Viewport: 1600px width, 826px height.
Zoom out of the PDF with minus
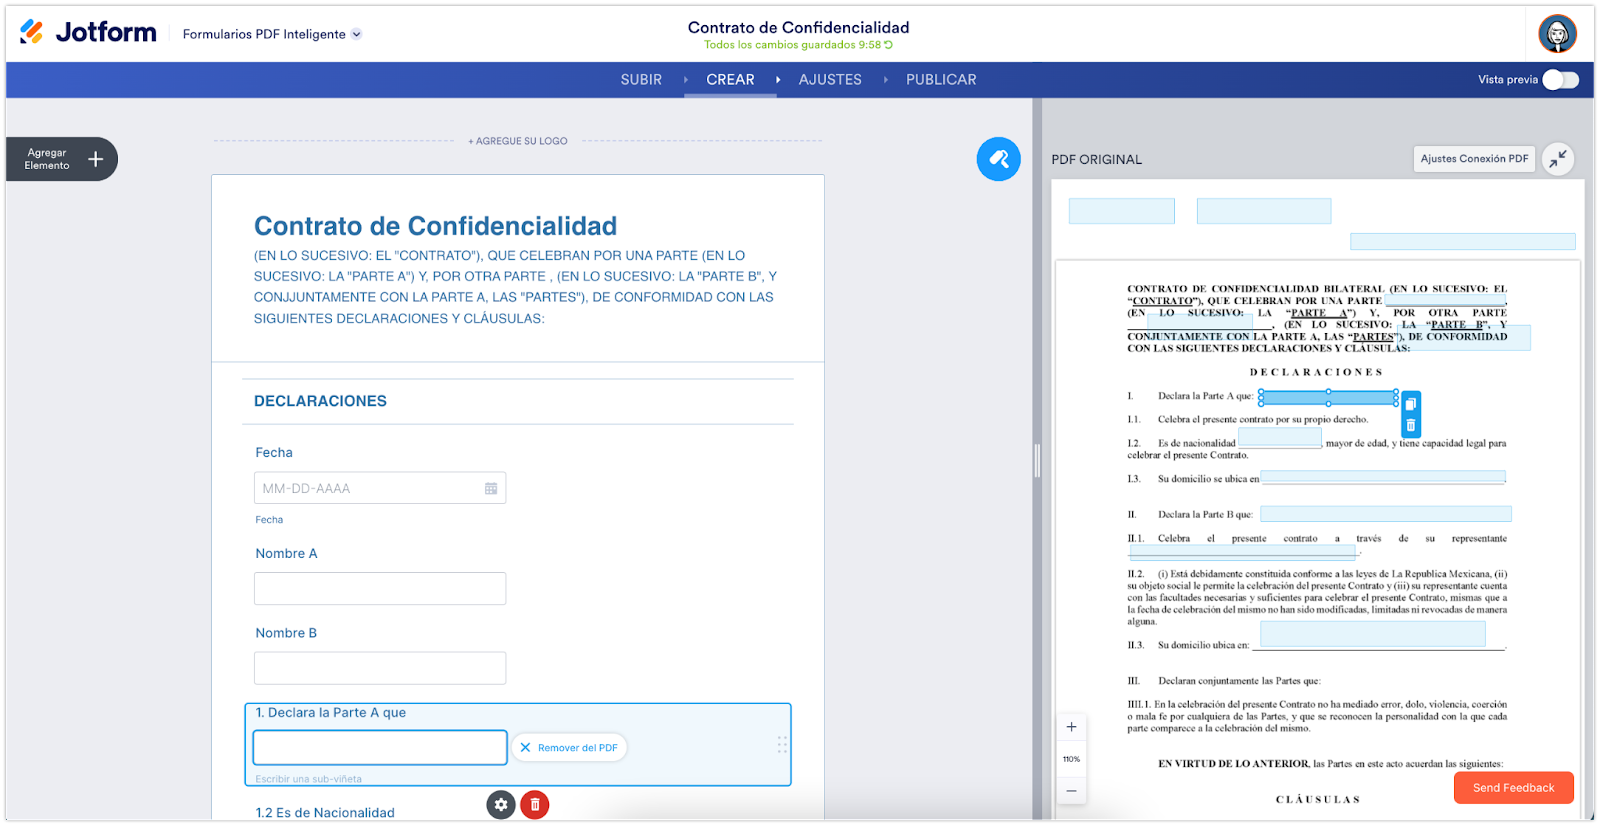pyautogui.click(x=1071, y=791)
